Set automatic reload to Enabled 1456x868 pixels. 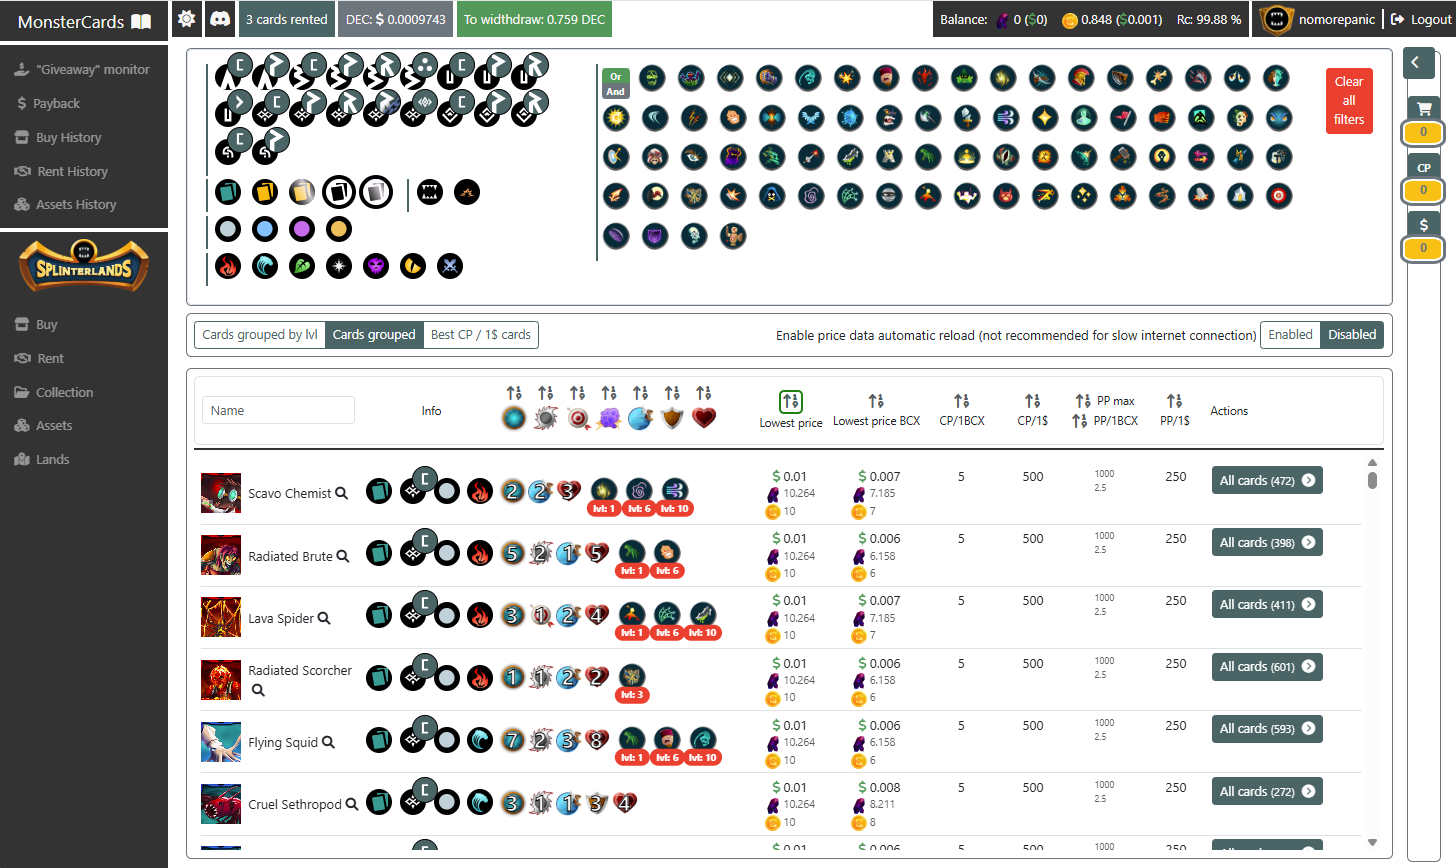pos(1290,335)
